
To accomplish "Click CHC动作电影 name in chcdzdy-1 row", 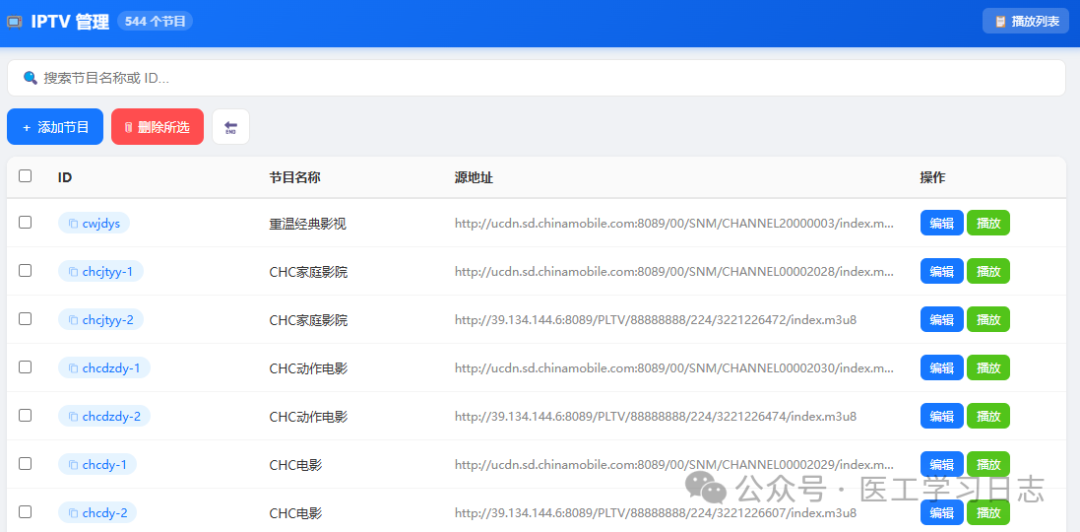I will coord(308,368).
